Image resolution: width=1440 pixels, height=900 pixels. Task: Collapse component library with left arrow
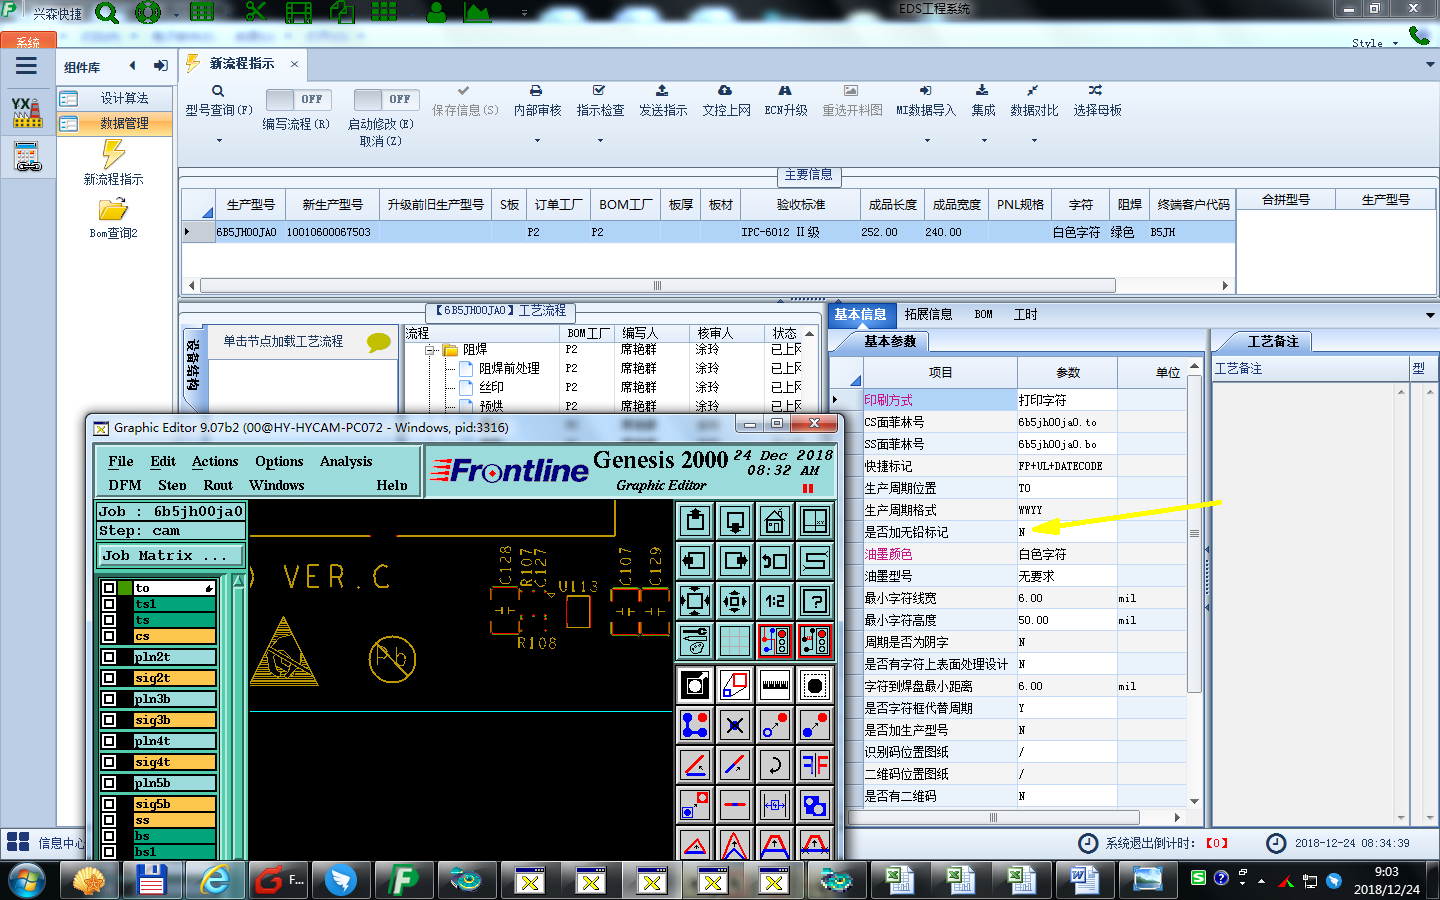(x=132, y=66)
